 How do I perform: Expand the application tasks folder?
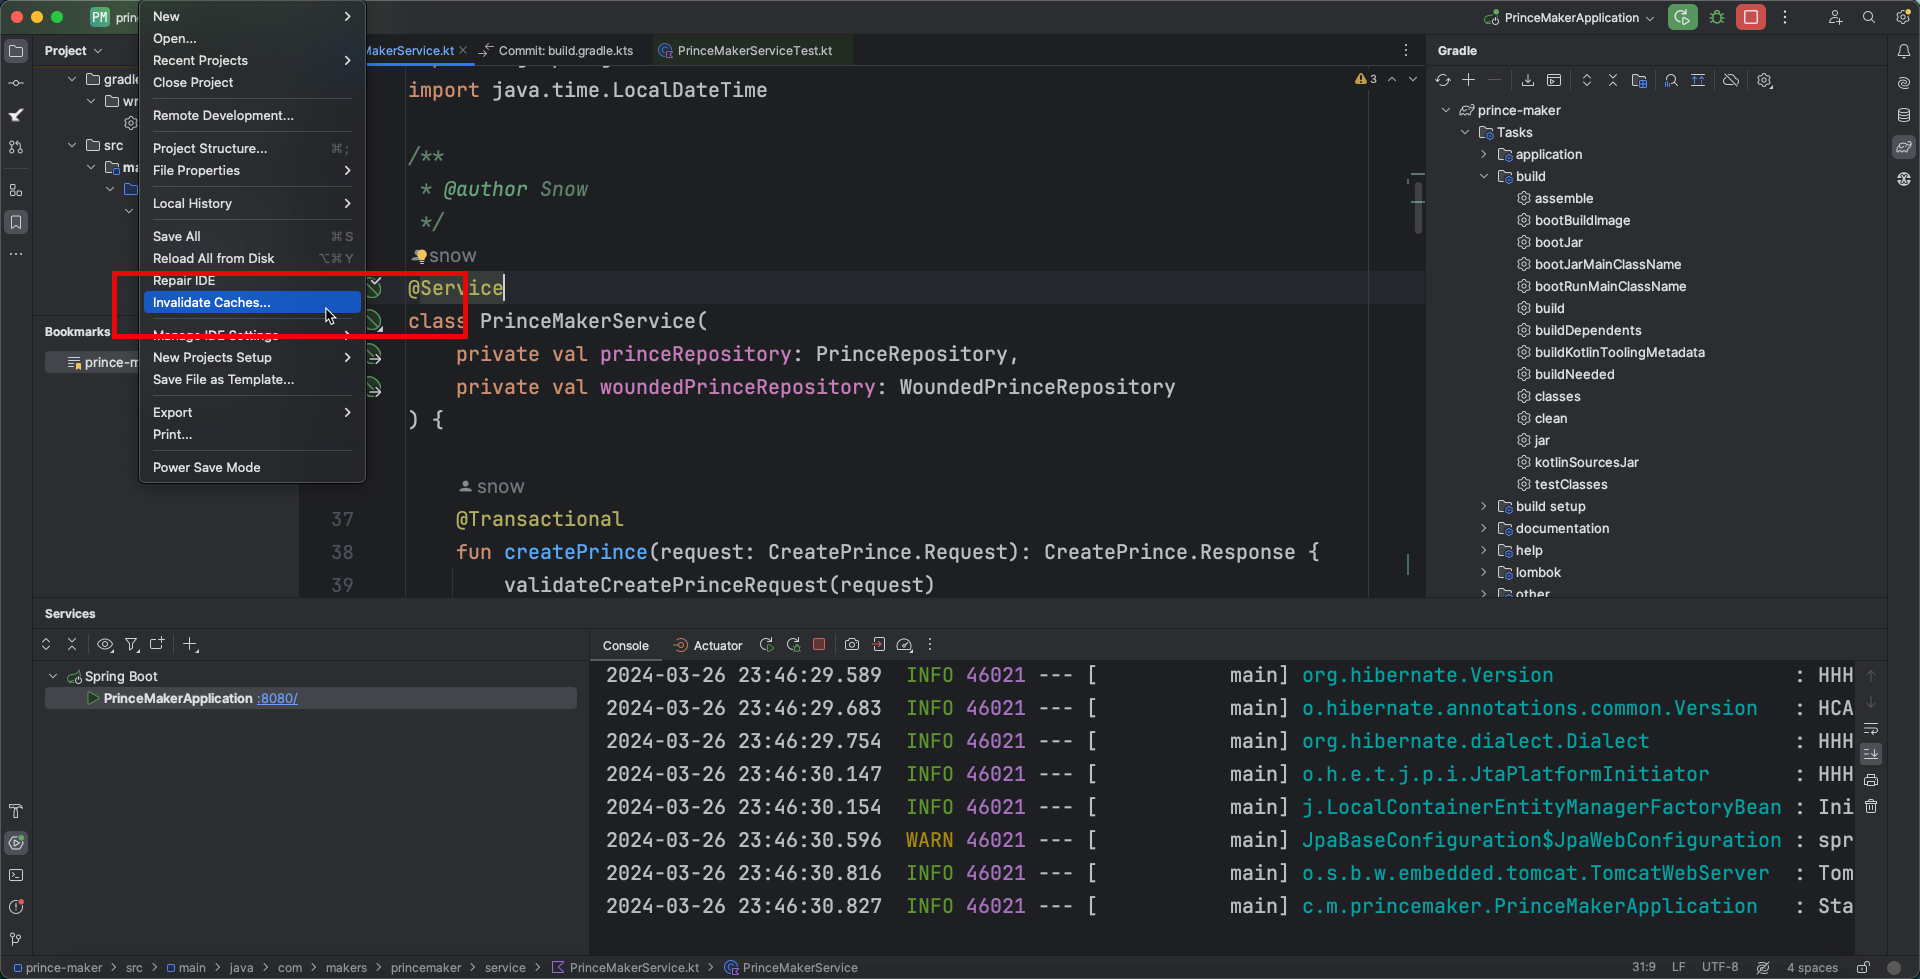pos(1484,154)
